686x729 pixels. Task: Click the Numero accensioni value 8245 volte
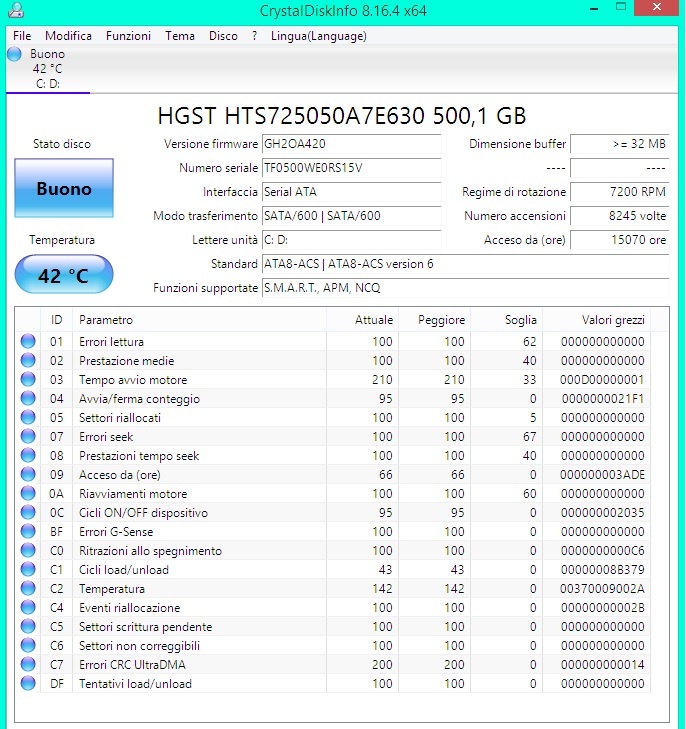[x=620, y=216]
